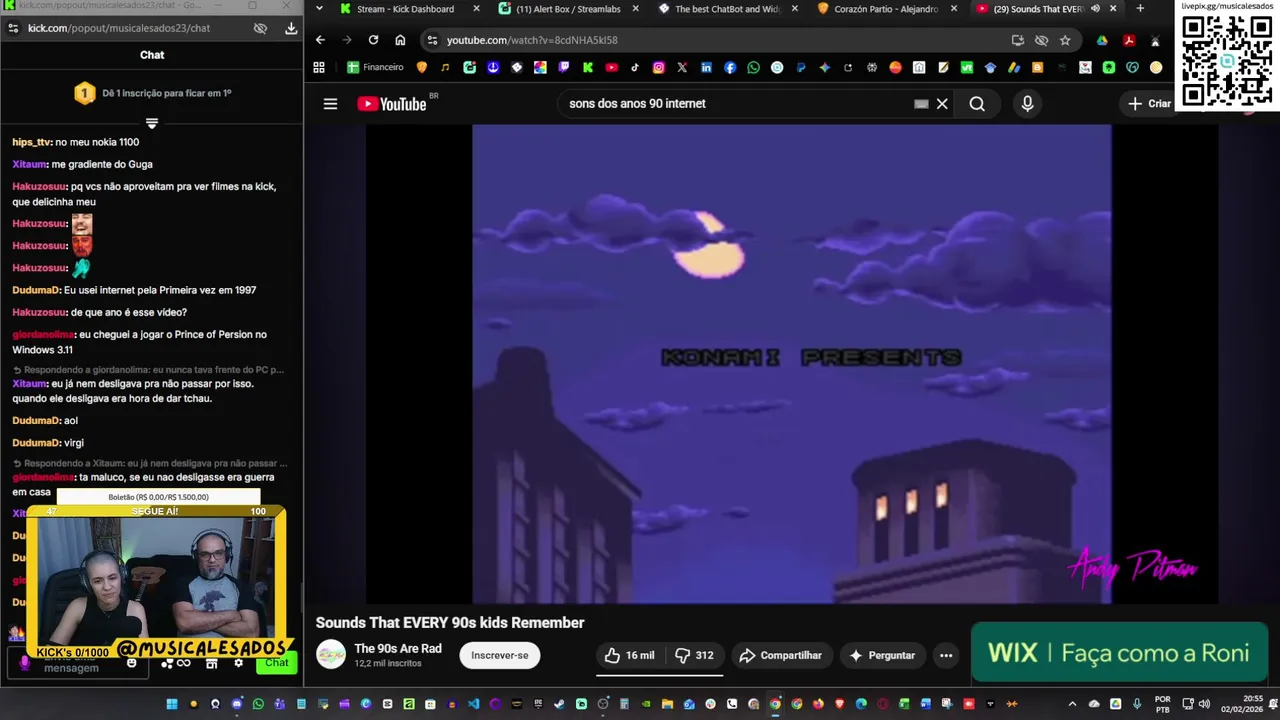The height and width of the screenshot is (720, 1280).
Task: Send message with green Chat button
Action: point(277,663)
